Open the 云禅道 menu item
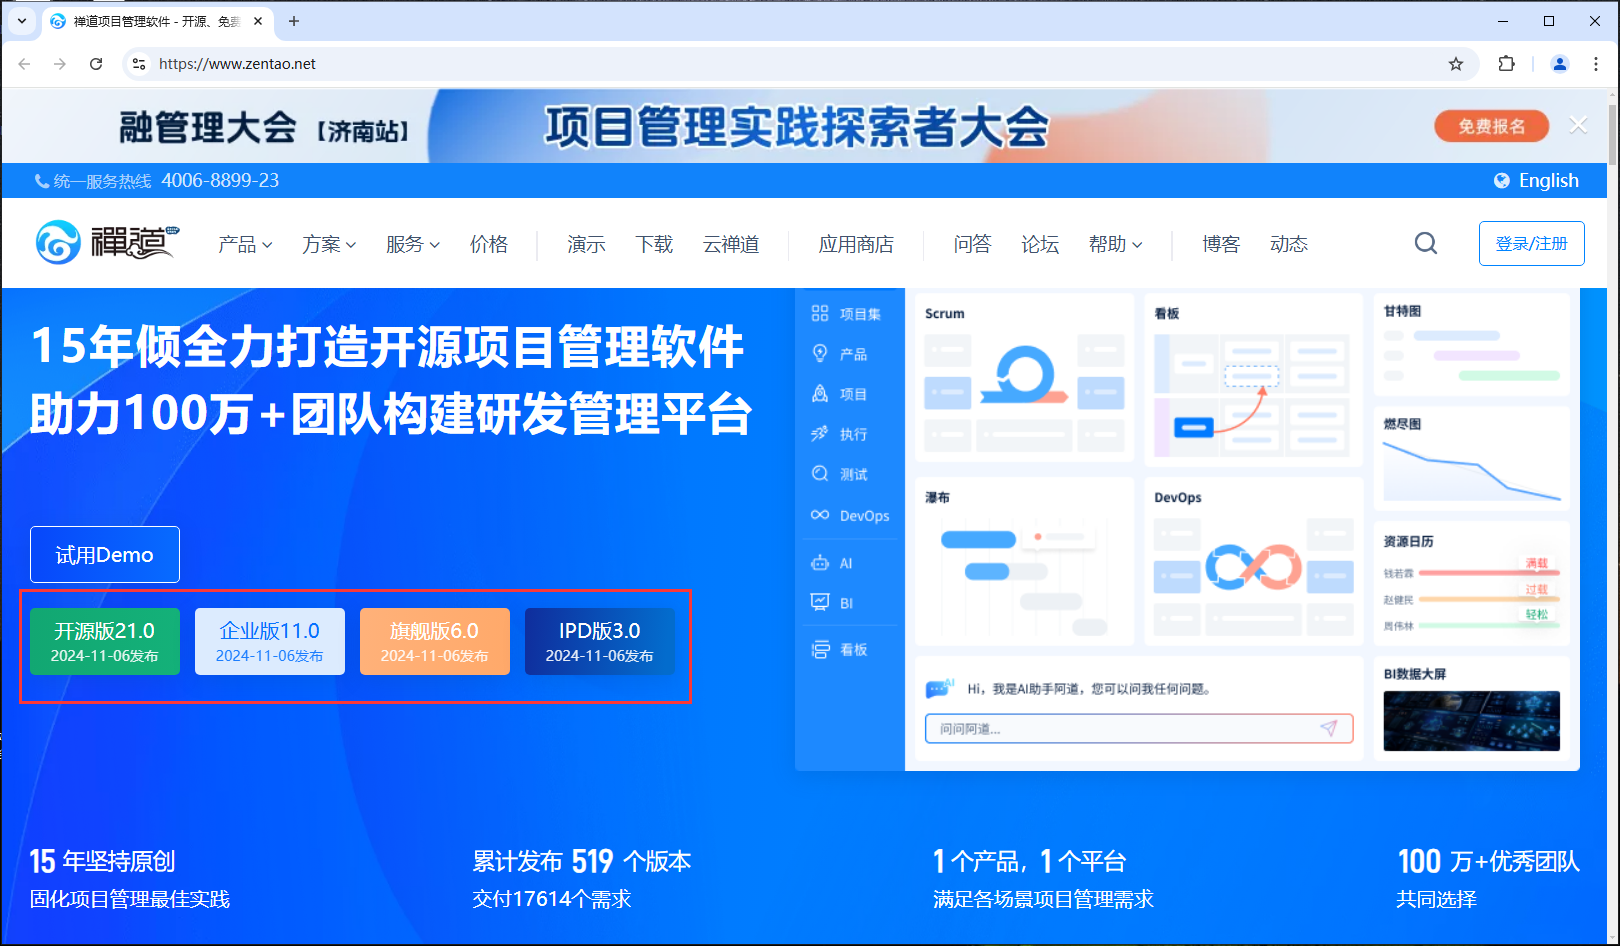Screen dimensions: 1620x946 point(731,244)
